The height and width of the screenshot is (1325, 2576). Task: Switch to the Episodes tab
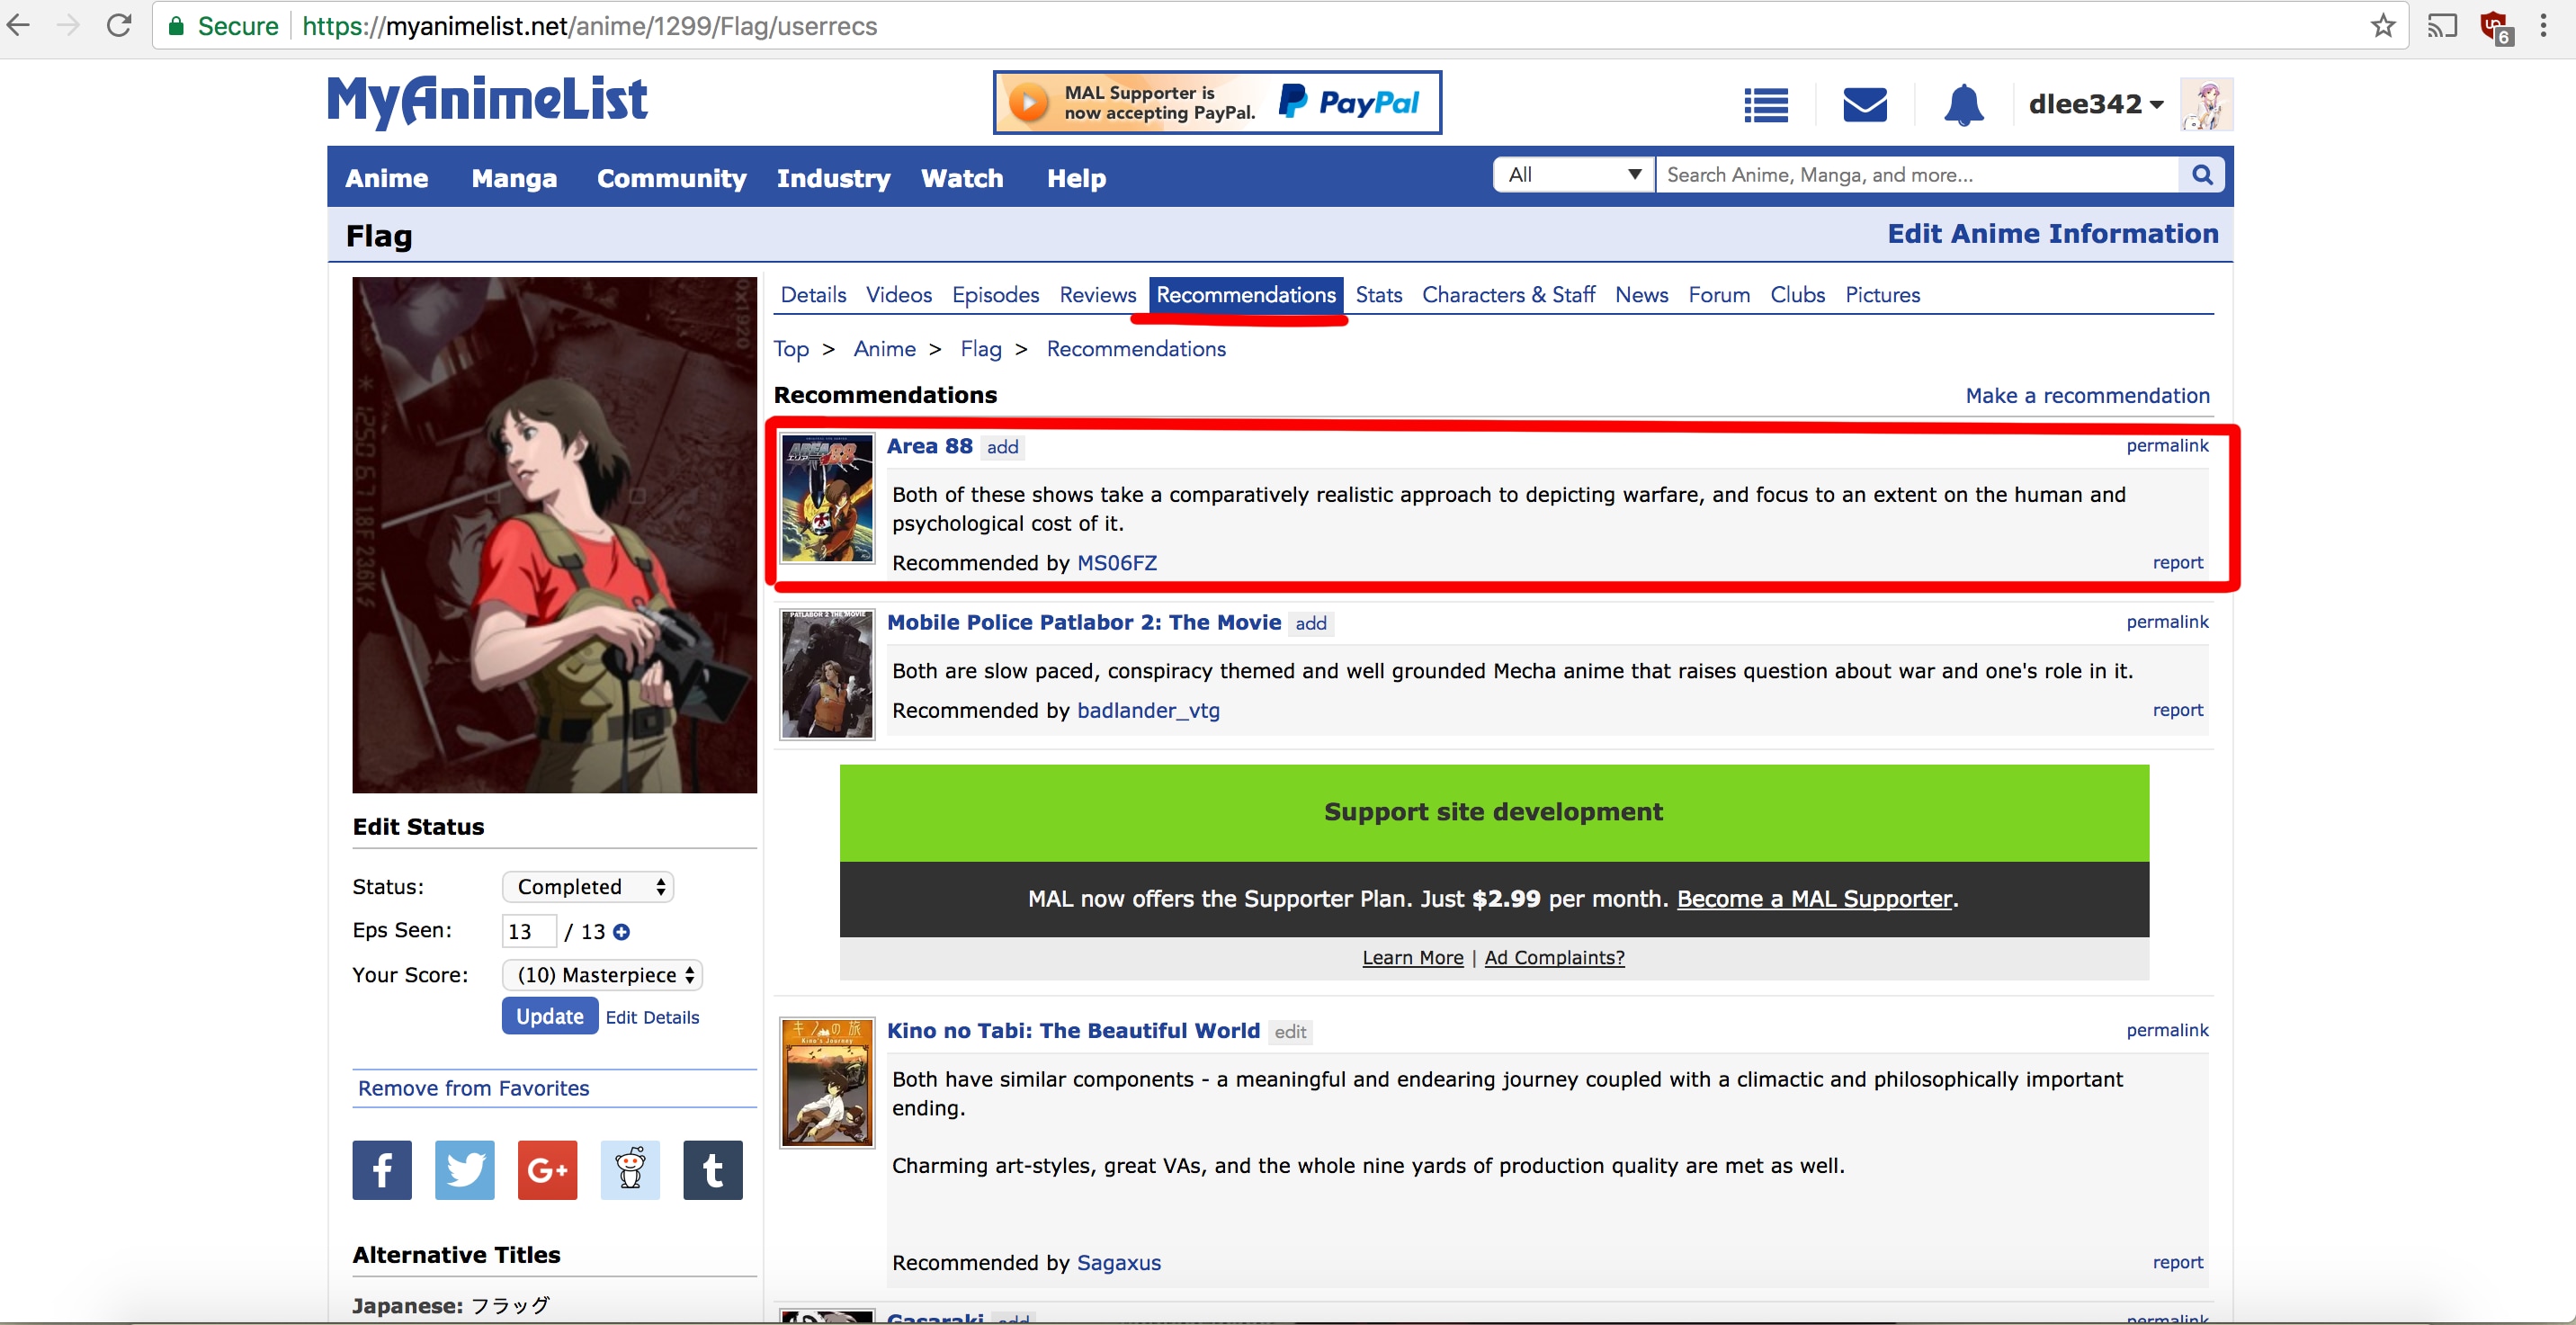(995, 295)
